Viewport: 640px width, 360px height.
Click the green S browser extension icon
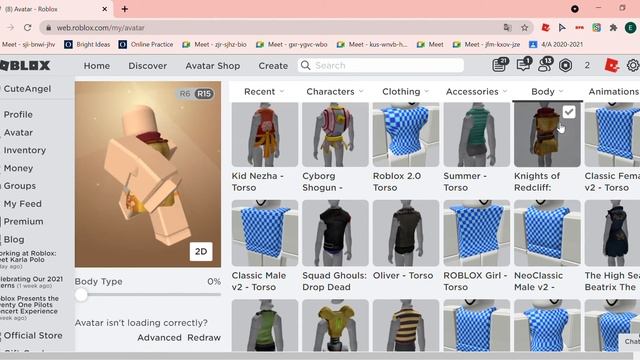596,28
